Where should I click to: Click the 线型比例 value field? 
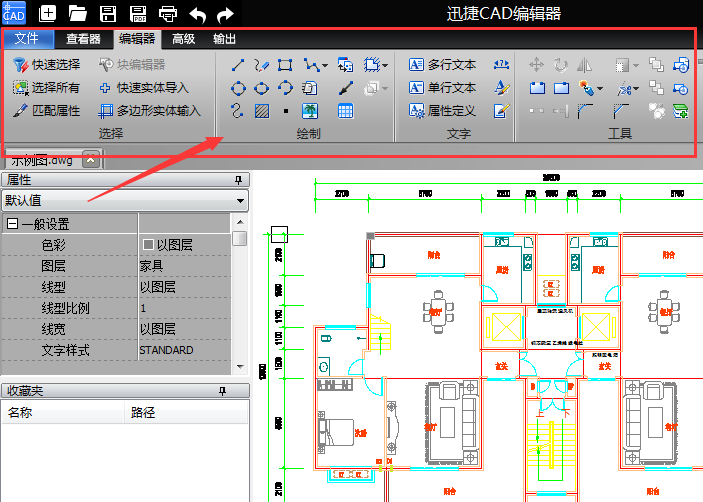[184, 308]
